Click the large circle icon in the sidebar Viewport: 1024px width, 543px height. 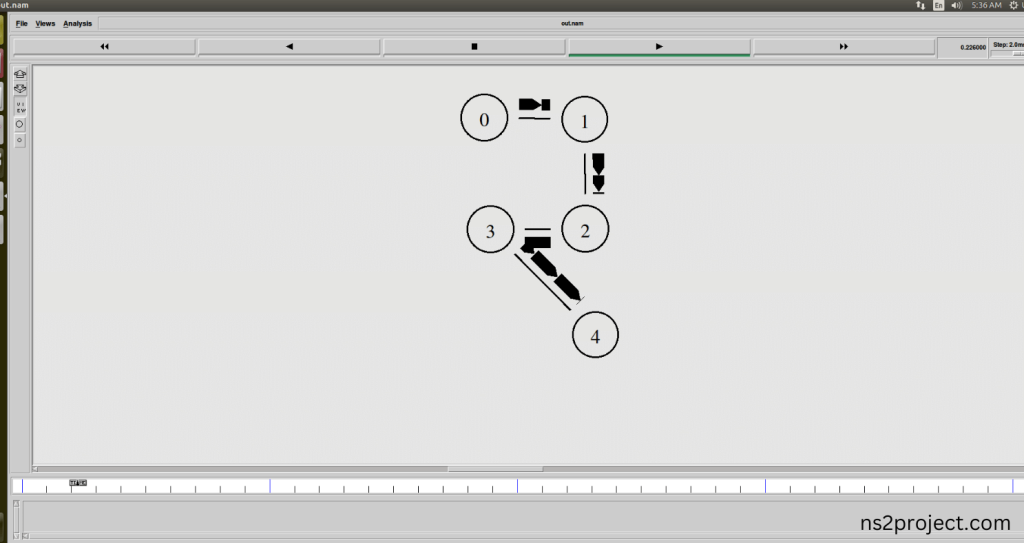point(20,124)
